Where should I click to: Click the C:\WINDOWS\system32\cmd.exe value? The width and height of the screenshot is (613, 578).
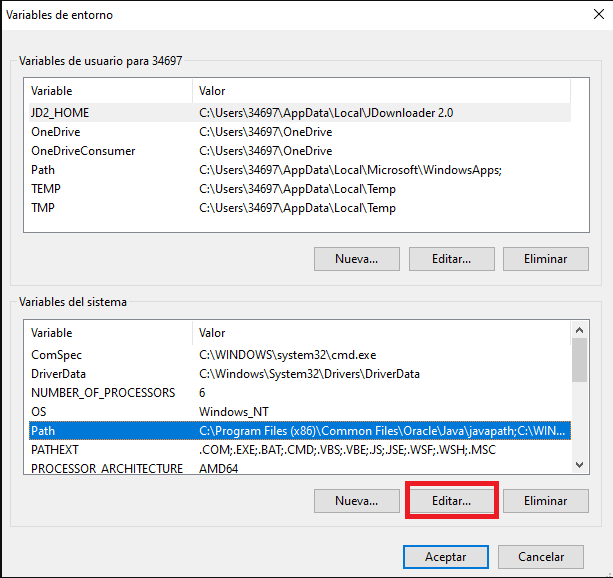pos(287,355)
